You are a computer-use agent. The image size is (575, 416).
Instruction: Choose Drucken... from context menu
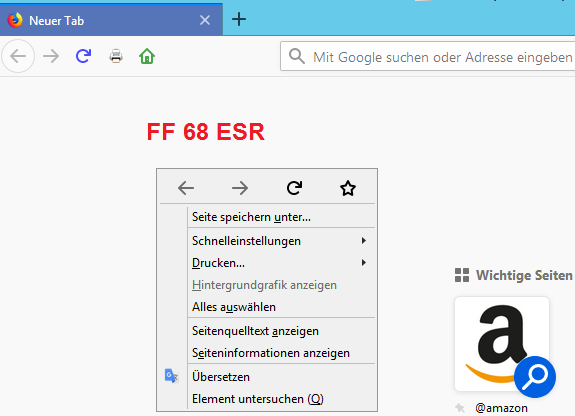(x=281, y=263)
